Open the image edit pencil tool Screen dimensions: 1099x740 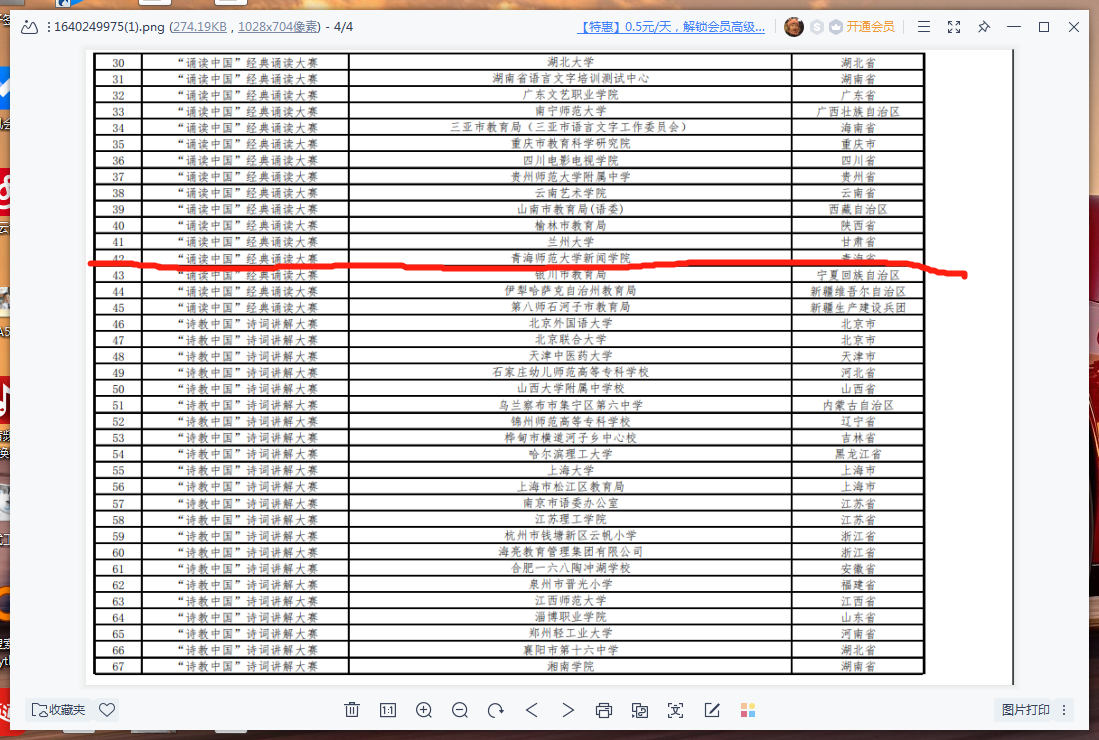[712, 710]
